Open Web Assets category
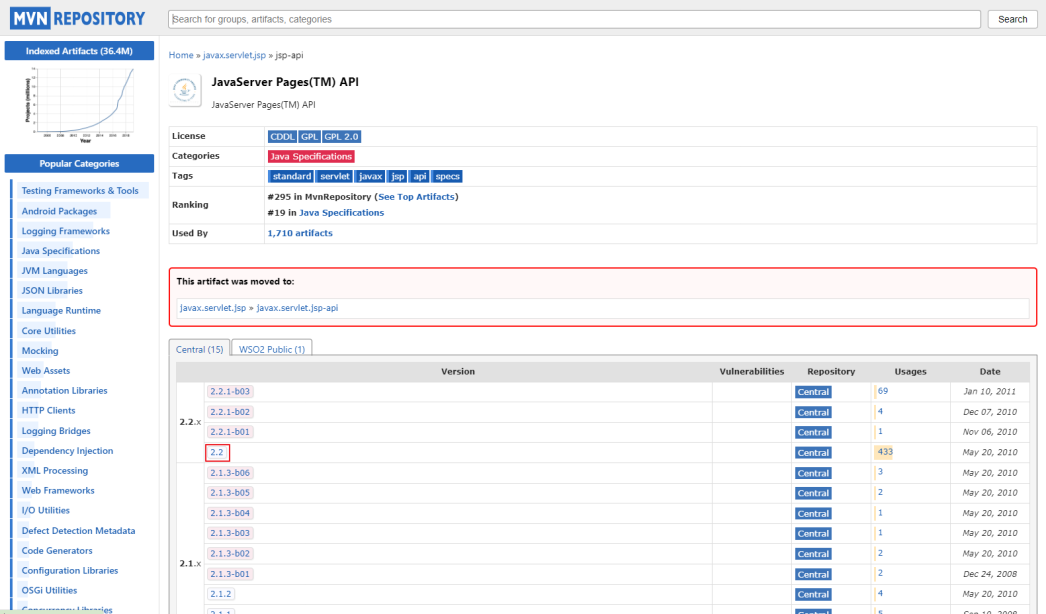 tap(46, 371)
